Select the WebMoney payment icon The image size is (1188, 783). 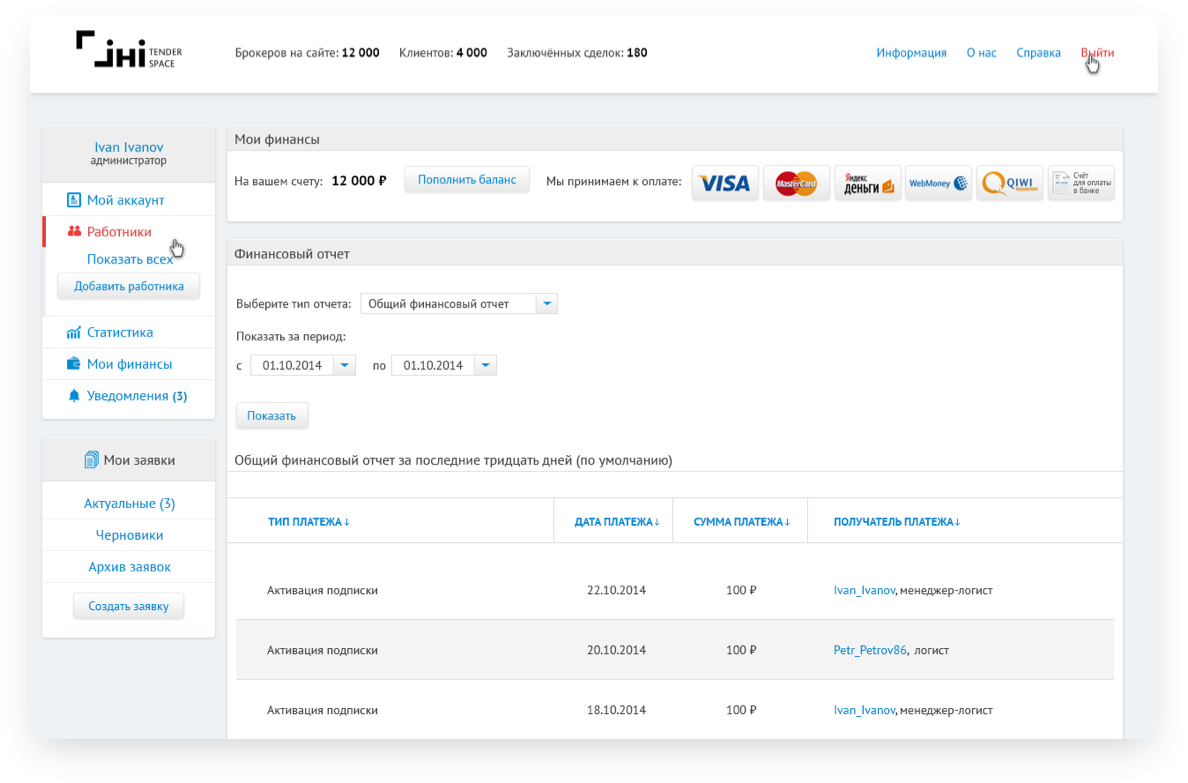point(938,183)
